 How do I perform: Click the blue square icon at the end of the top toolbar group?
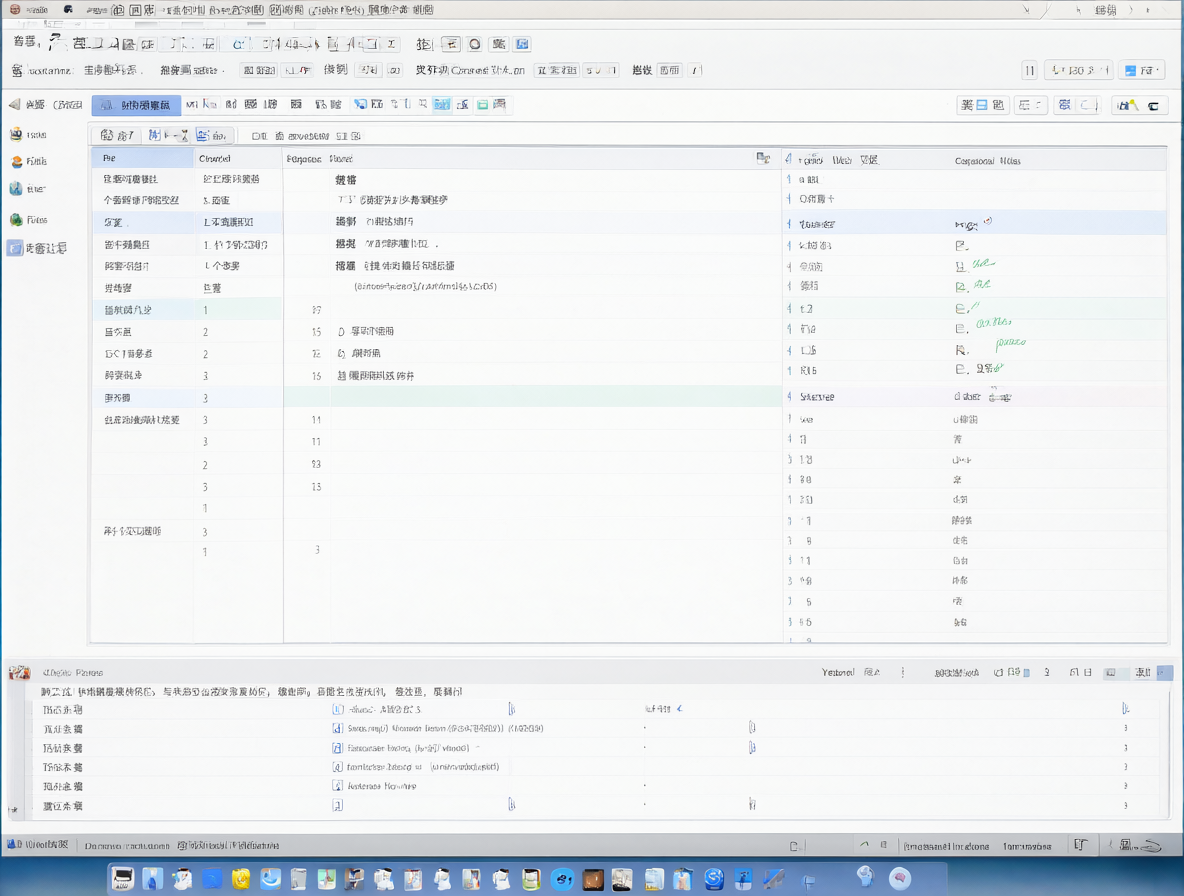(x=523, y=45)
